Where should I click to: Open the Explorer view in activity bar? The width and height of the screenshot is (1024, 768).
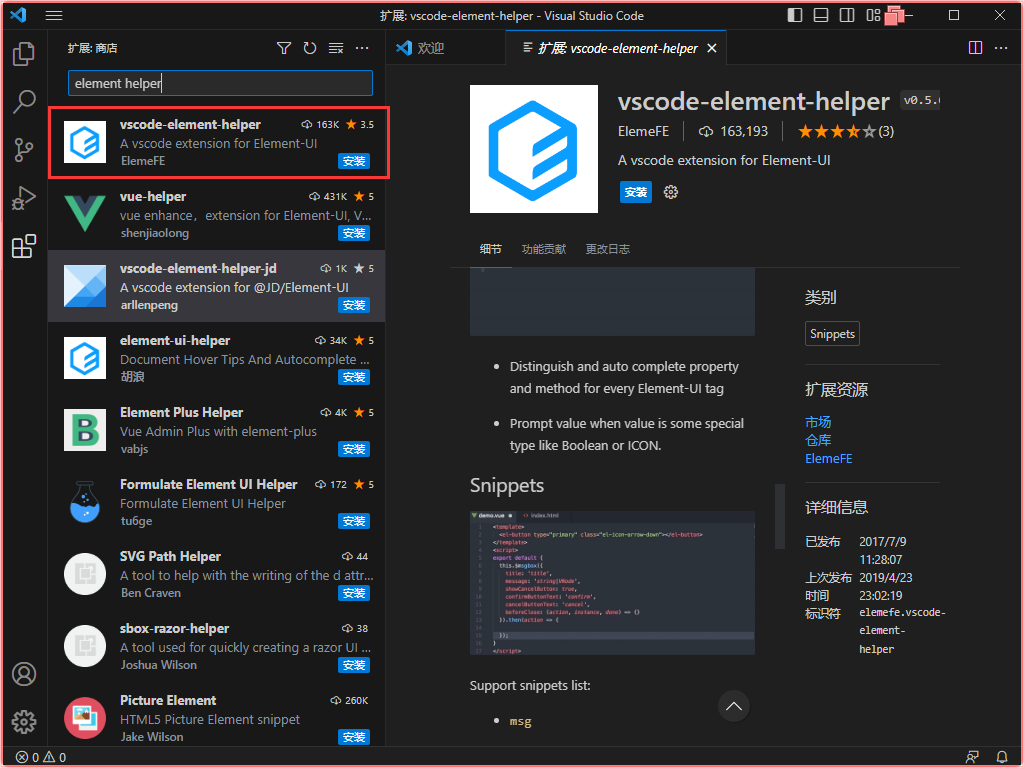pyautogui.click(x=24, y=54)
